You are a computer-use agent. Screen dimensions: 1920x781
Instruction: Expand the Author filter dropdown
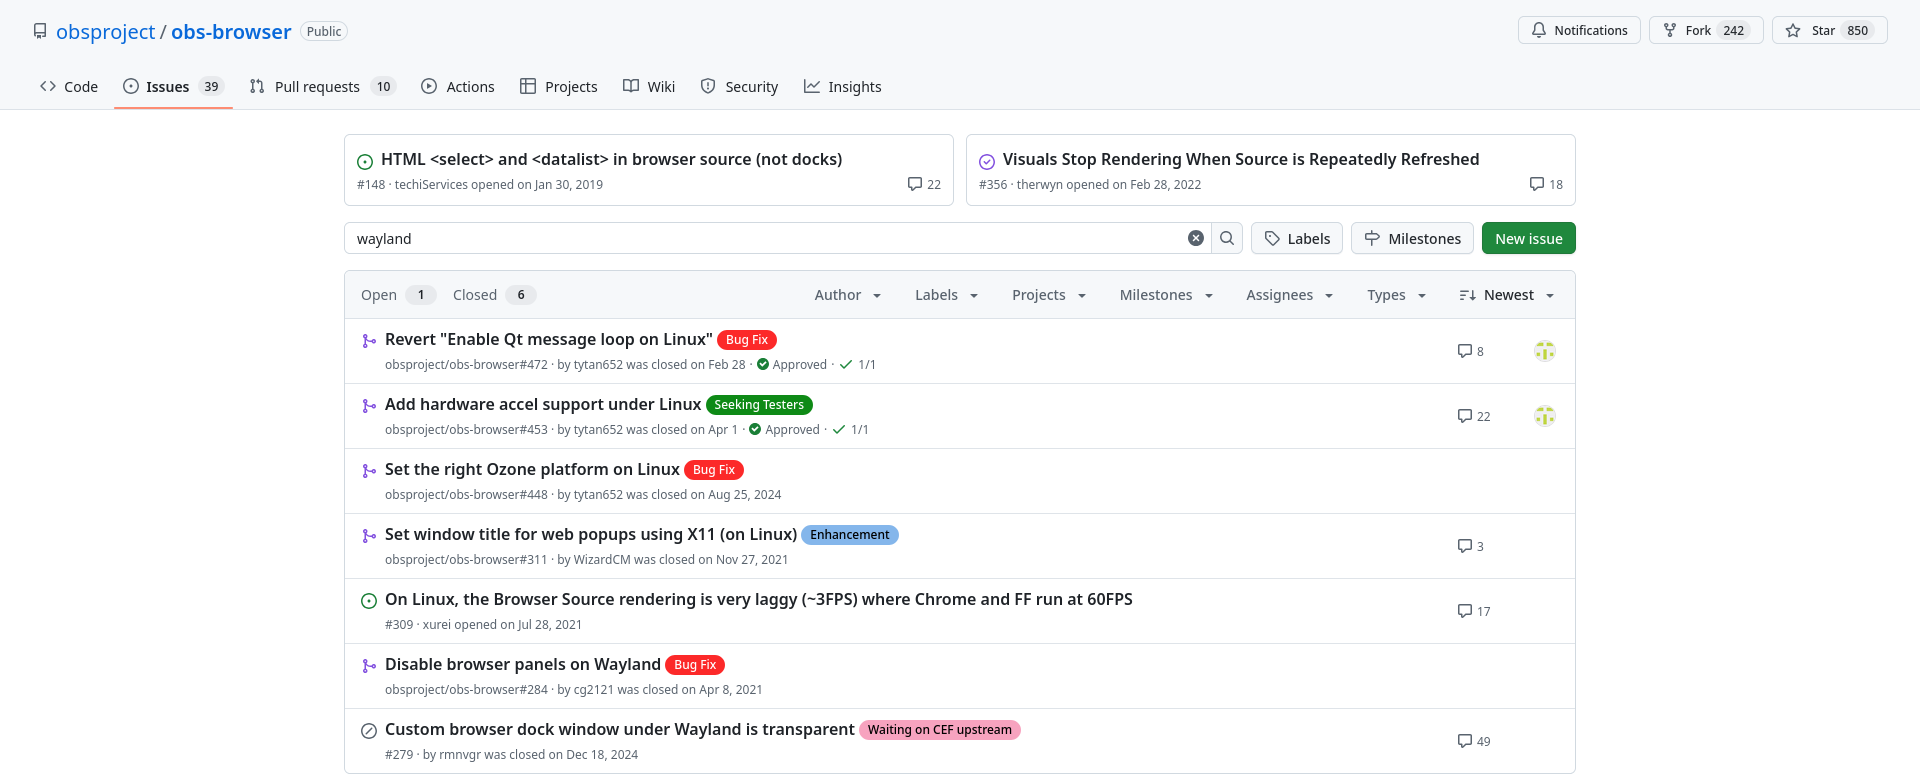pyautogui.click(x=847, y=295)
